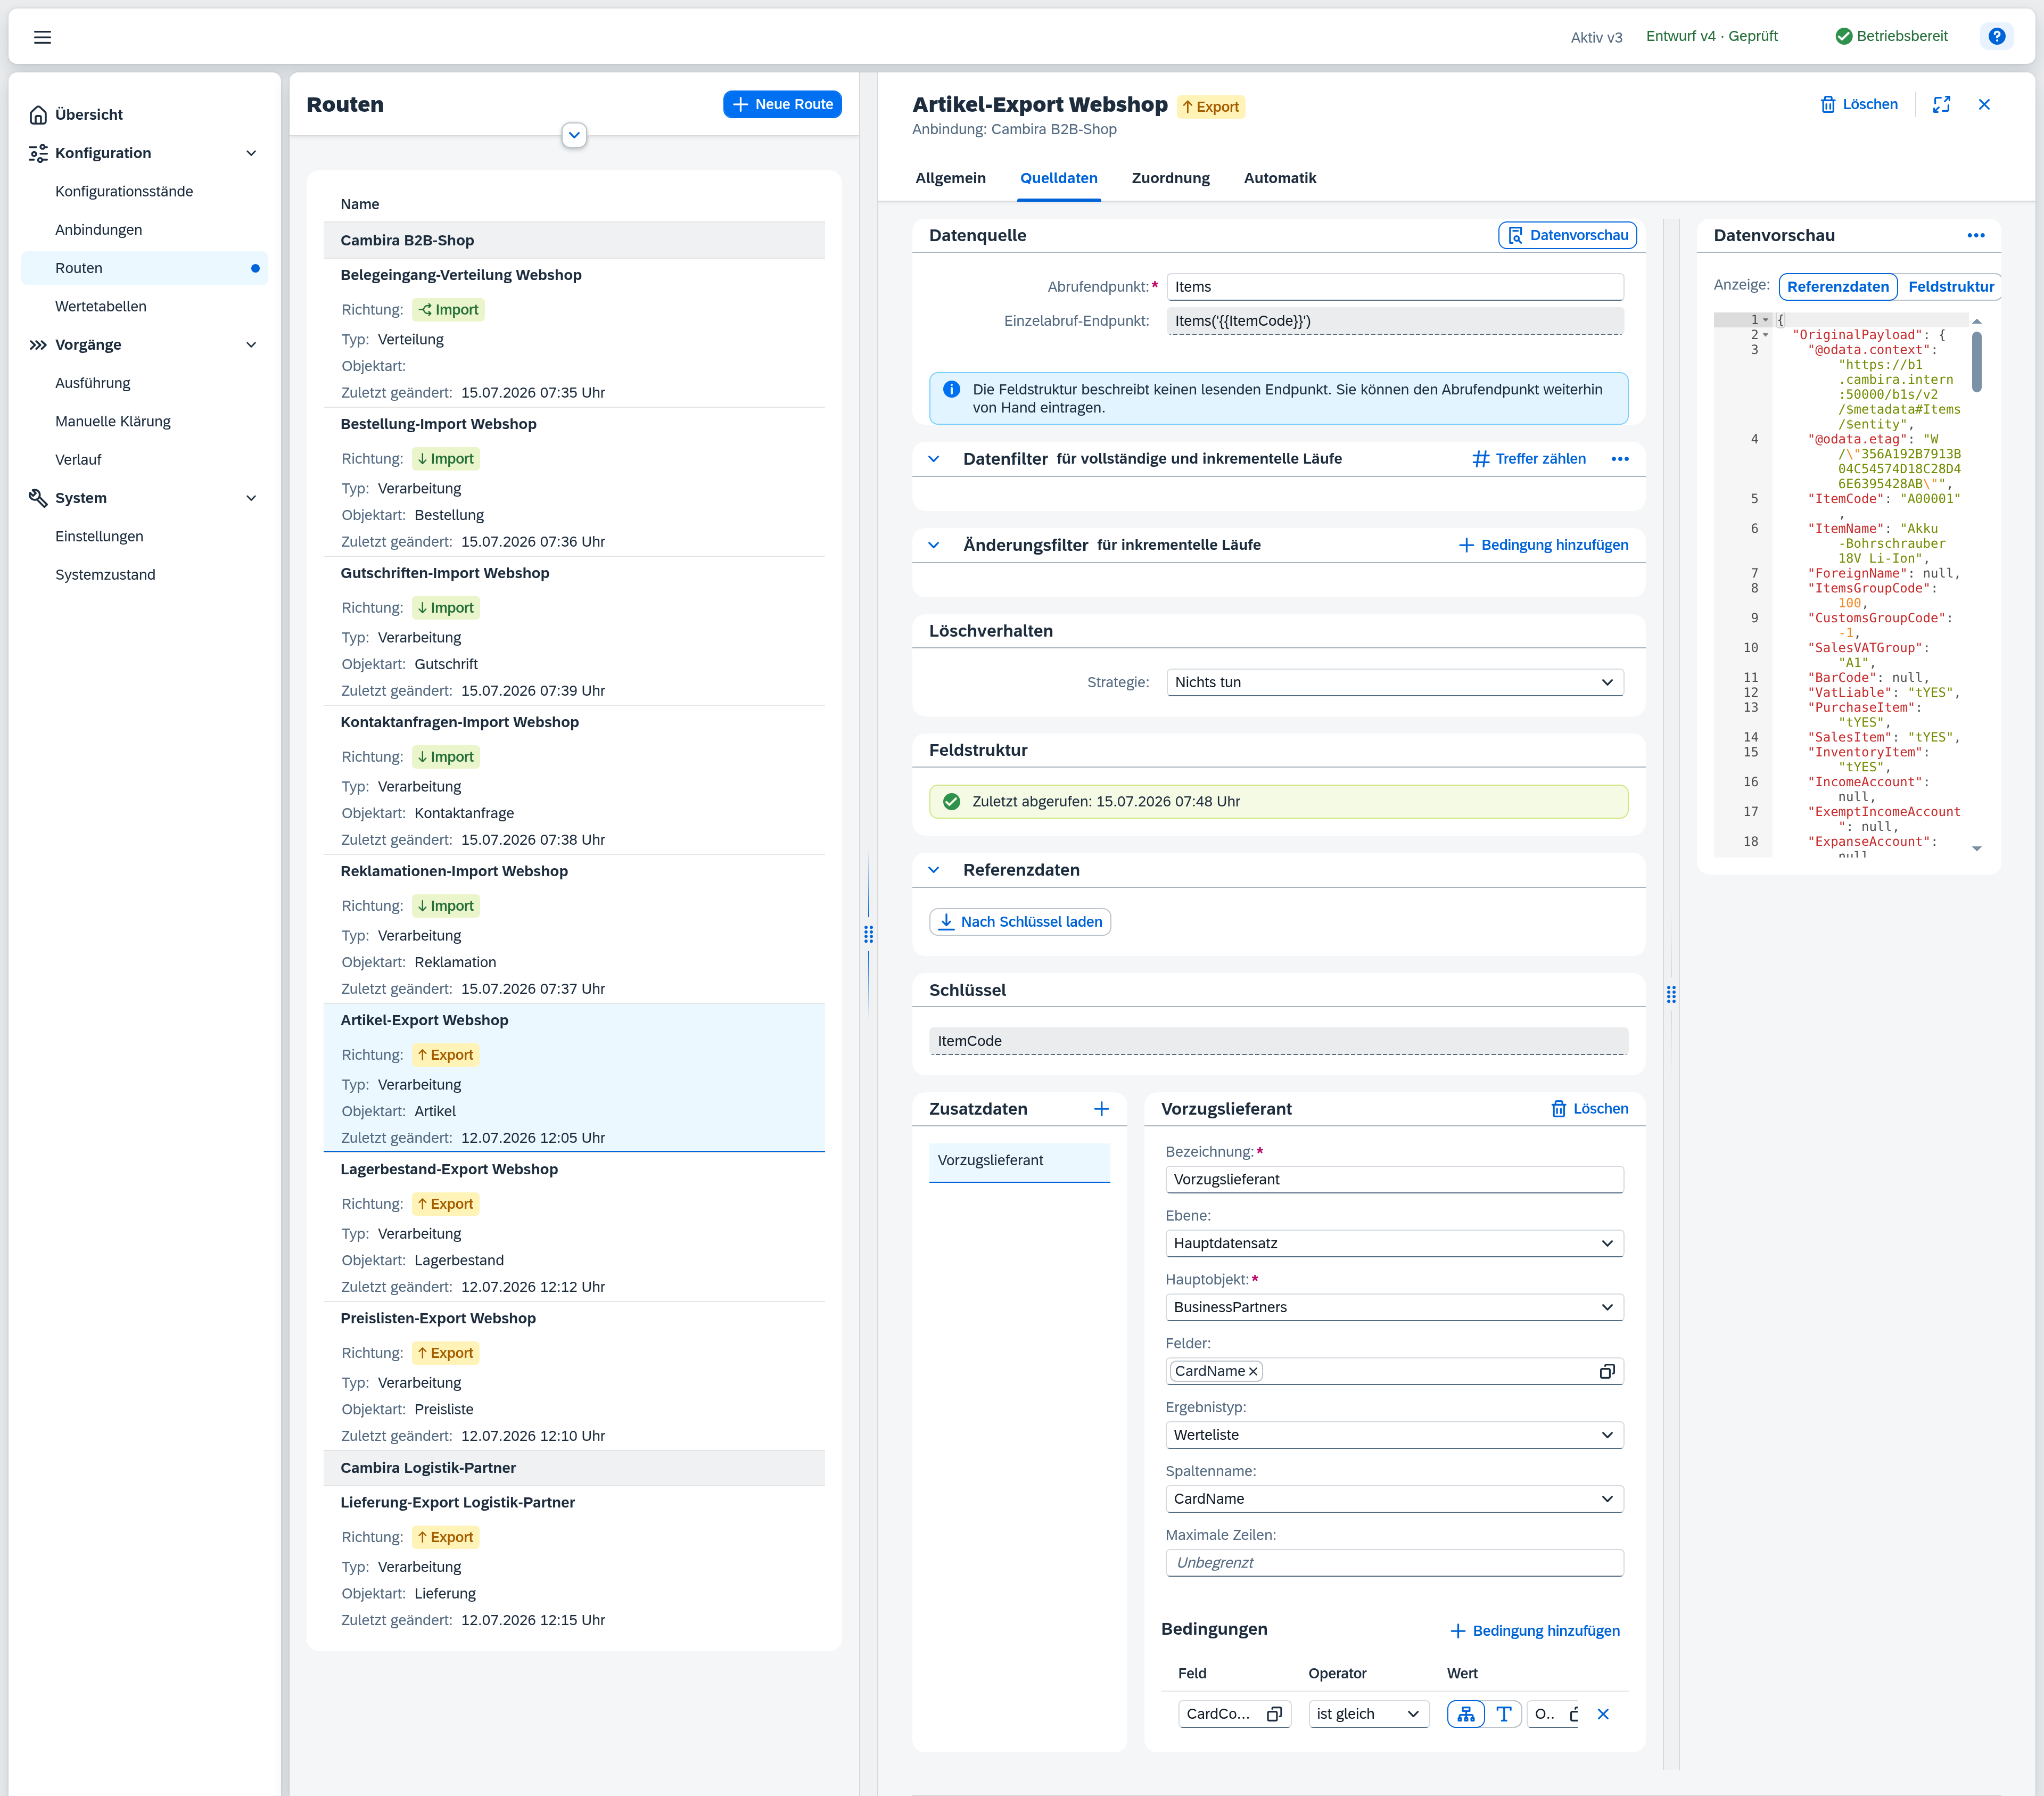Click the Konfiguration sliders icon
The width and height of the screenshot is (2044, 1796).
tap(38, 153)
